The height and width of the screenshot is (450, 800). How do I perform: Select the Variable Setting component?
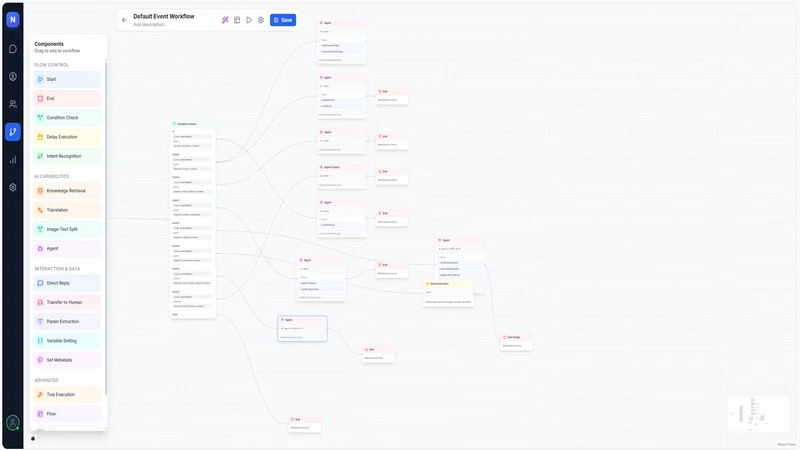pos(67,341)
